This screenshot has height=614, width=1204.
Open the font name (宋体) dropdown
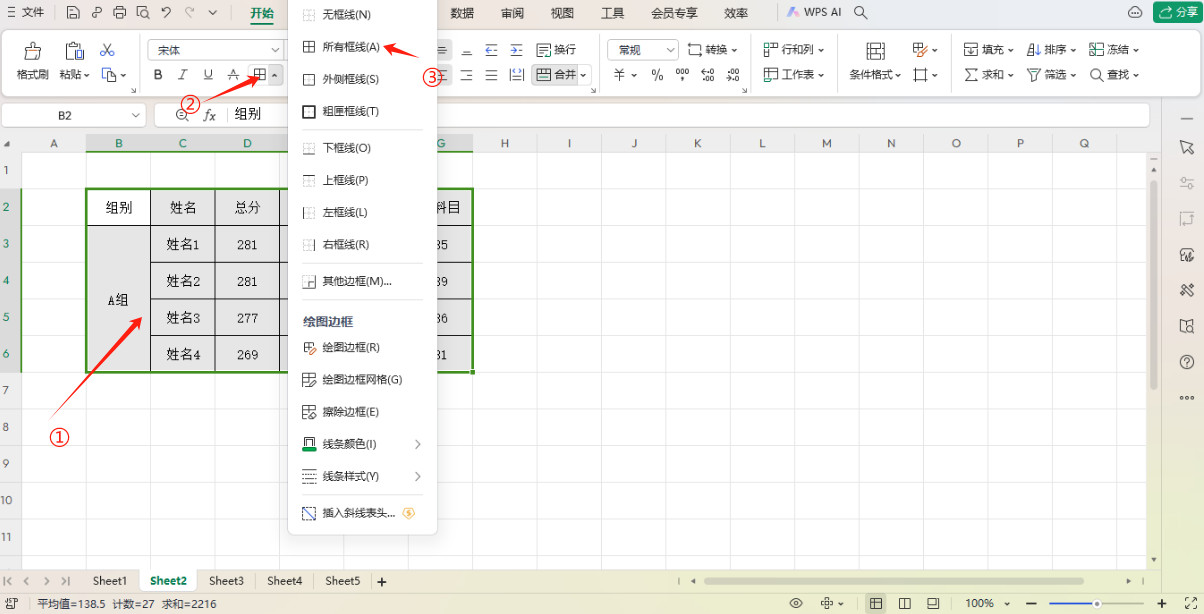coord(276,50)
